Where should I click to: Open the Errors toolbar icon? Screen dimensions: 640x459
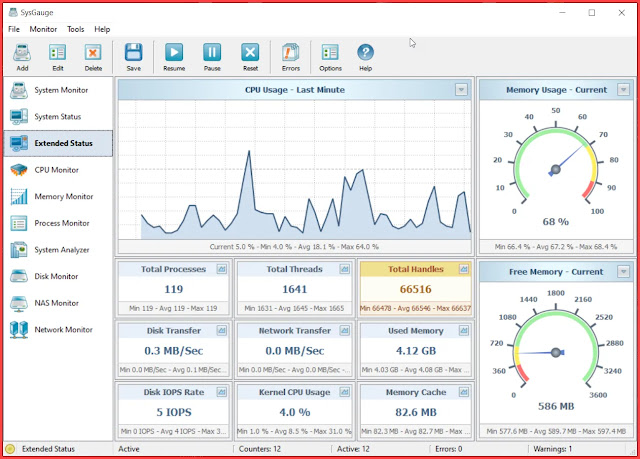click(x=291, y=53)
